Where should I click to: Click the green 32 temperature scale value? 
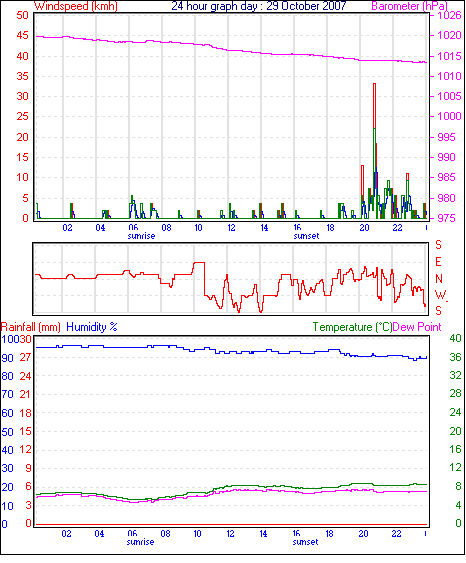point(456,376)
